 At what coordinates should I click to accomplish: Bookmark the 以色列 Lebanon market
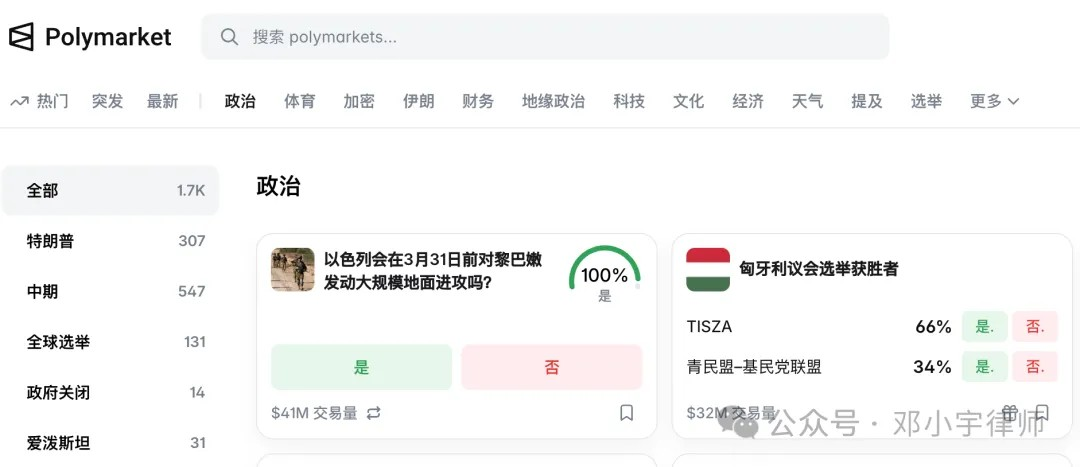pyautogui.click(x=627, y=412)
